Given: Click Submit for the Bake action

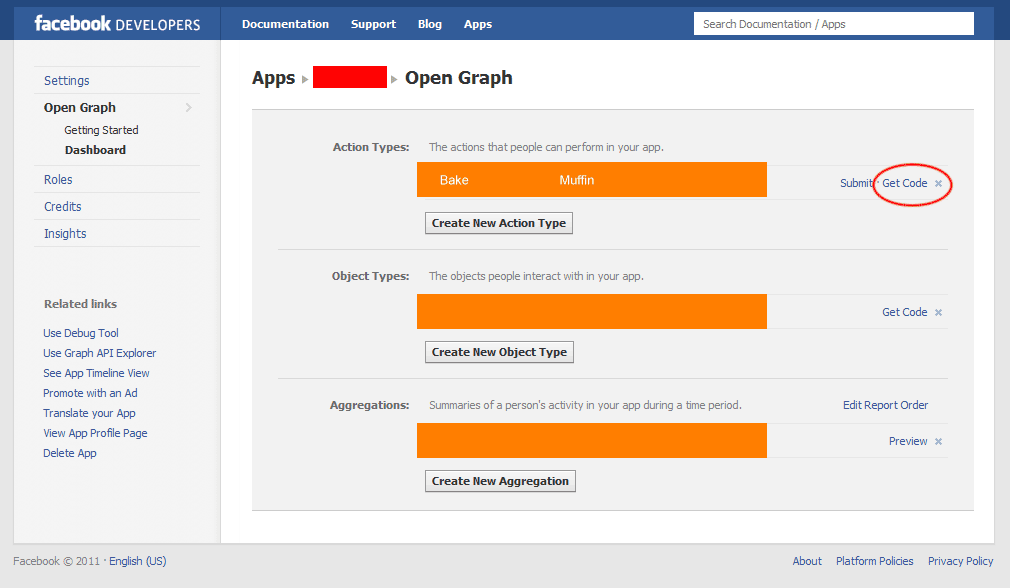Looking at the screenshot, I should (x=855, y=184).
